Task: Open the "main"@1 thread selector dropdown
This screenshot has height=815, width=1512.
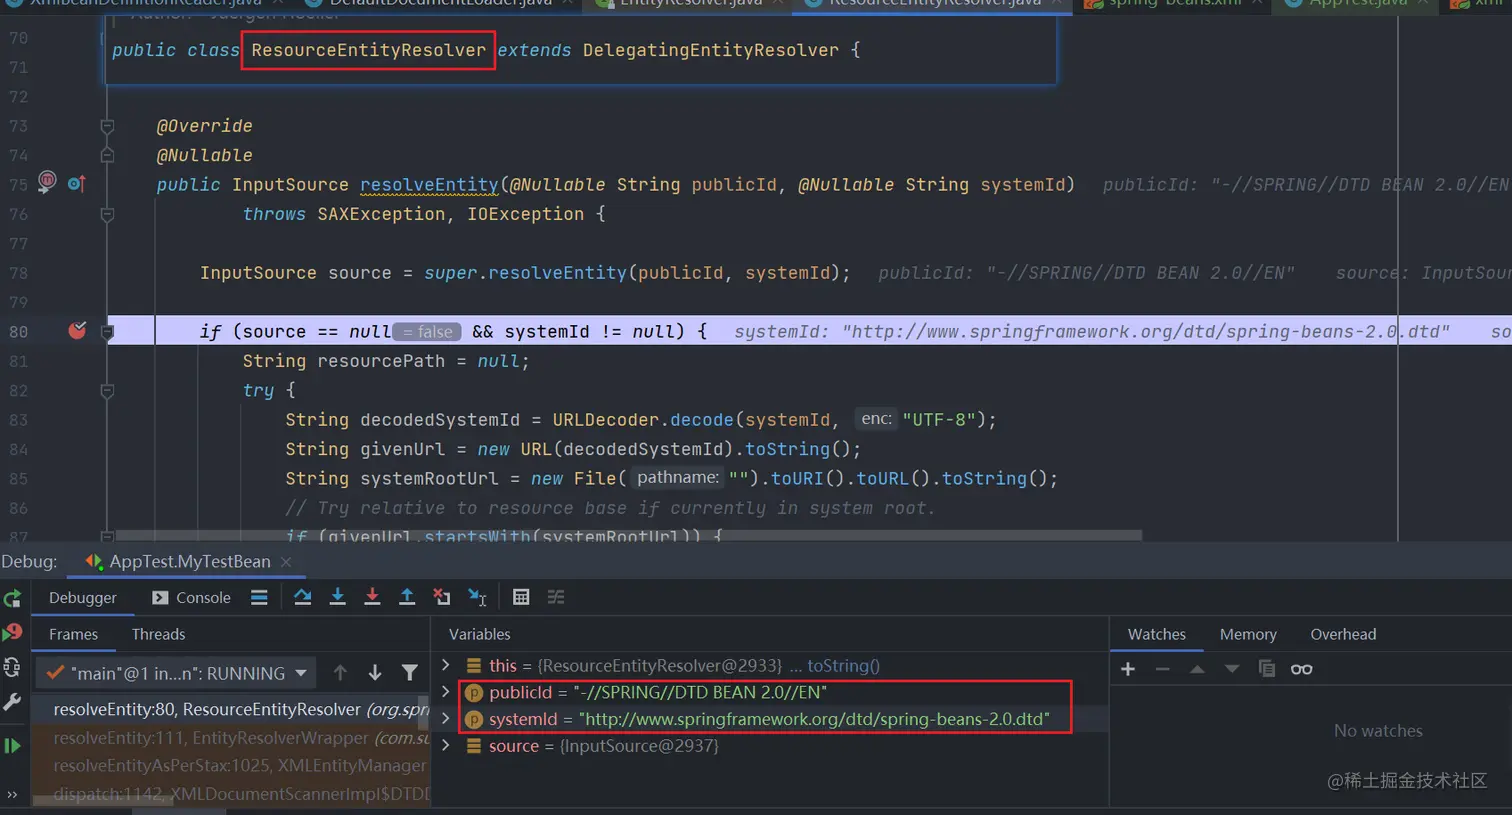Action: coord(176,673)
